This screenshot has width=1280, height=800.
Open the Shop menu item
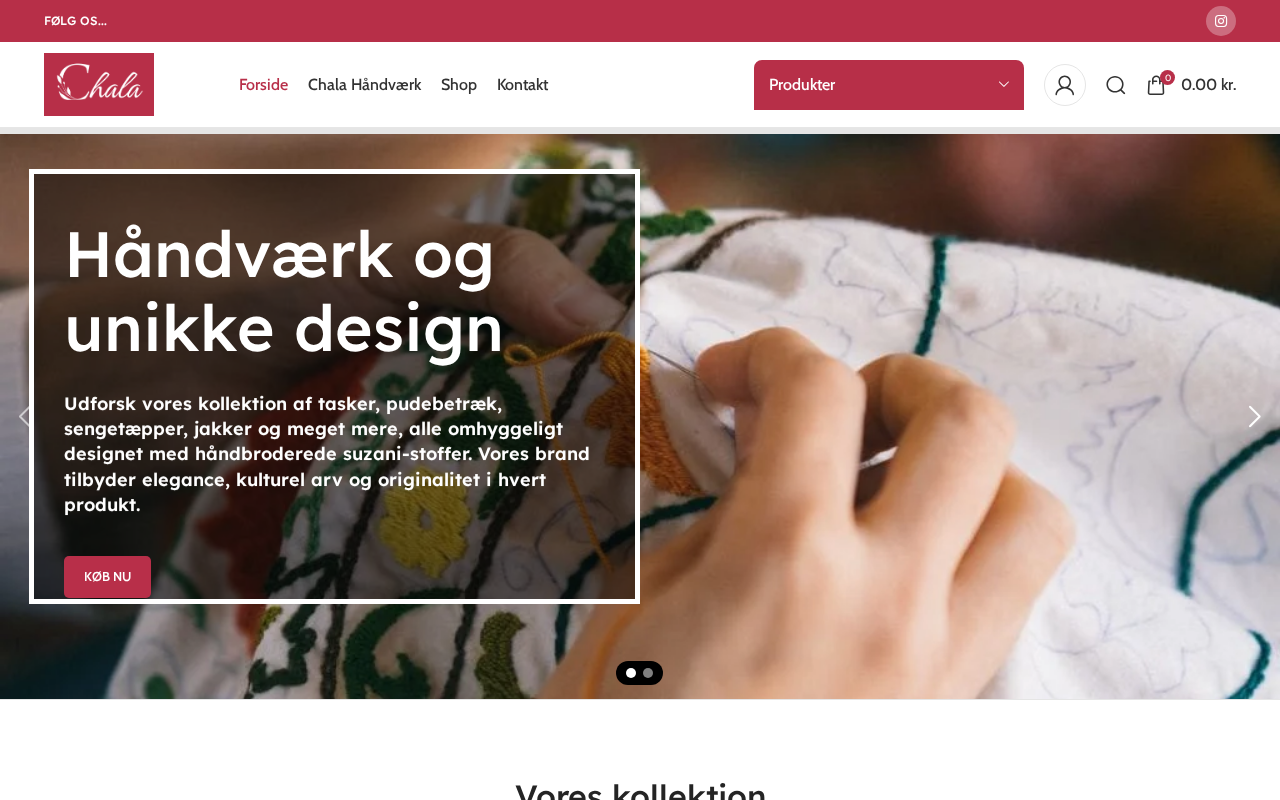(459, 85)
